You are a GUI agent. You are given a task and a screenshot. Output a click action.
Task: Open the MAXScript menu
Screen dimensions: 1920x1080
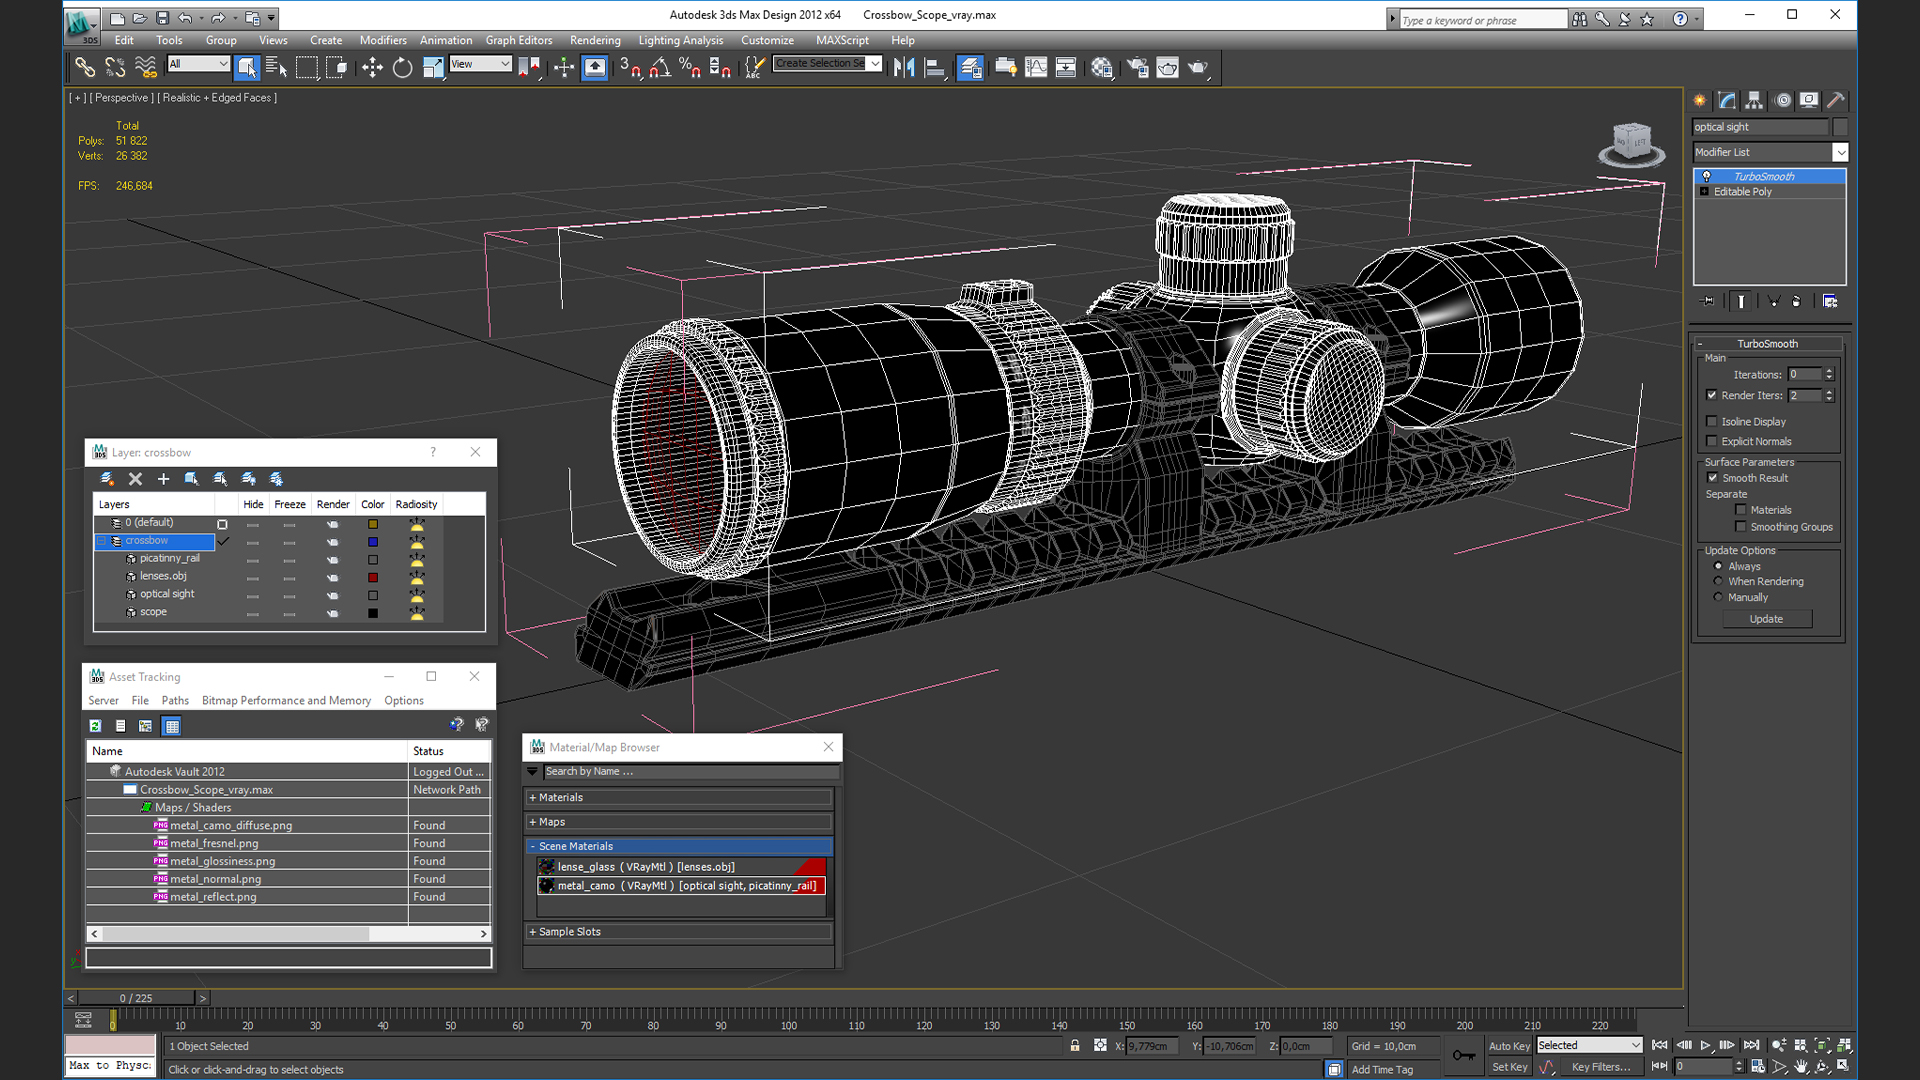pos(842,40)
